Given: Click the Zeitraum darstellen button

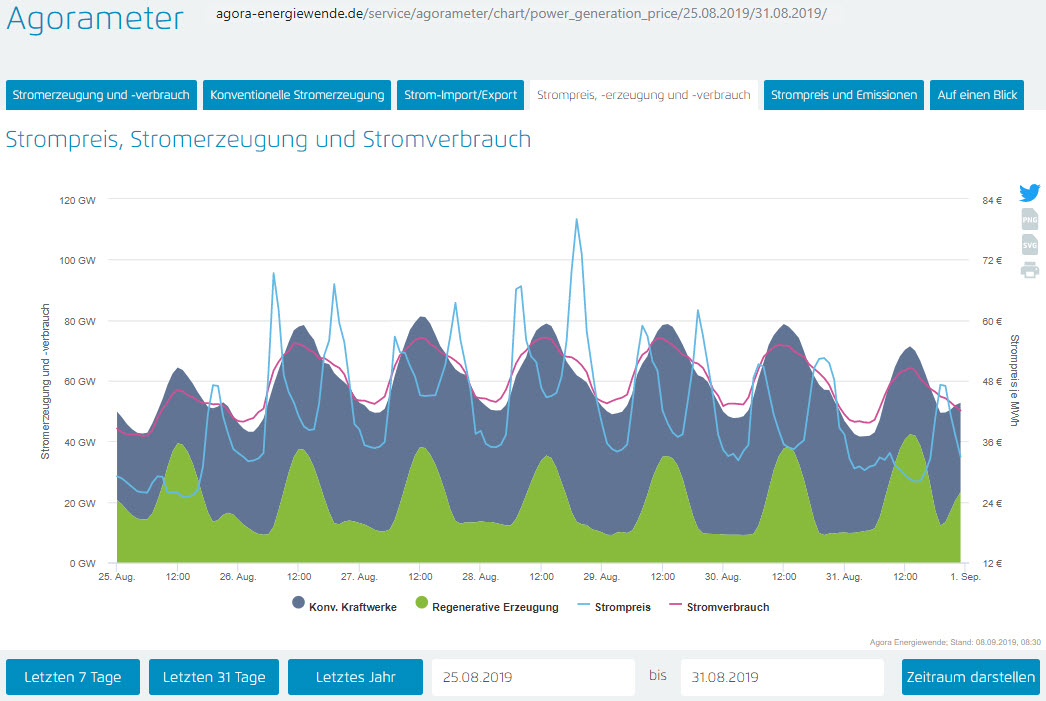Looking at the screenshot, I should [970, 677].
